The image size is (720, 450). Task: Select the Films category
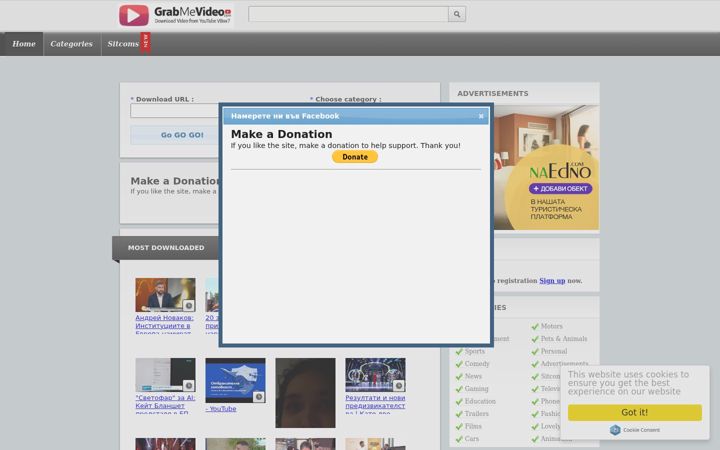click(x=473, y=426)
